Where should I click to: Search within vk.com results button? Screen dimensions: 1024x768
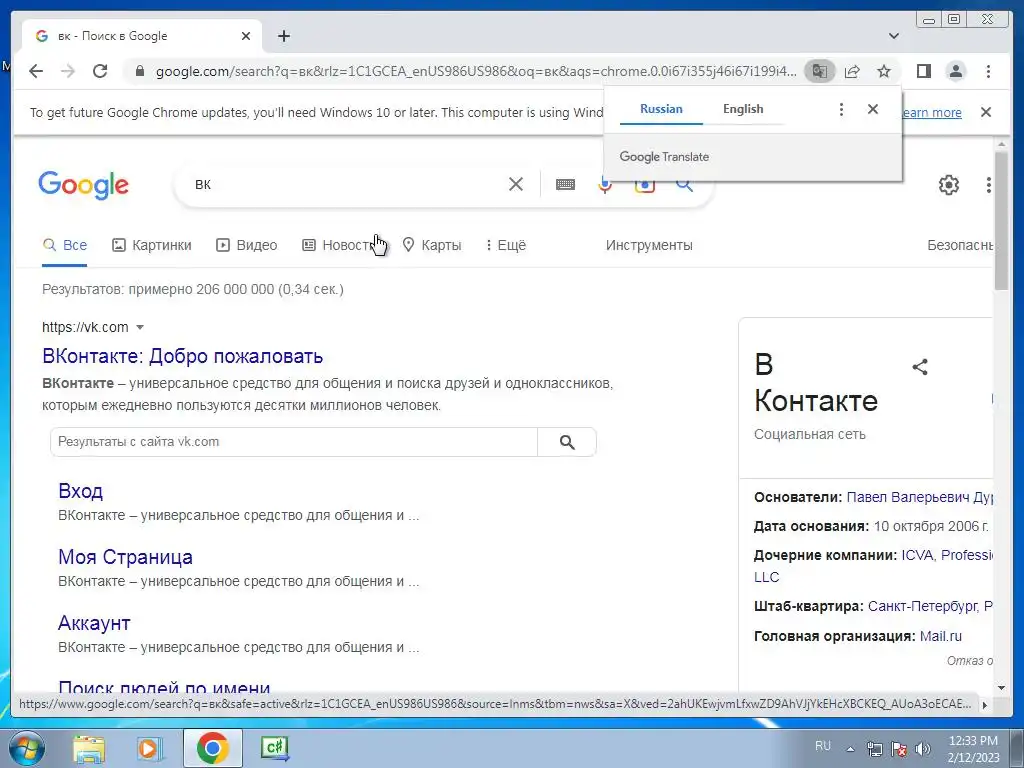click(x=567, y=442)
